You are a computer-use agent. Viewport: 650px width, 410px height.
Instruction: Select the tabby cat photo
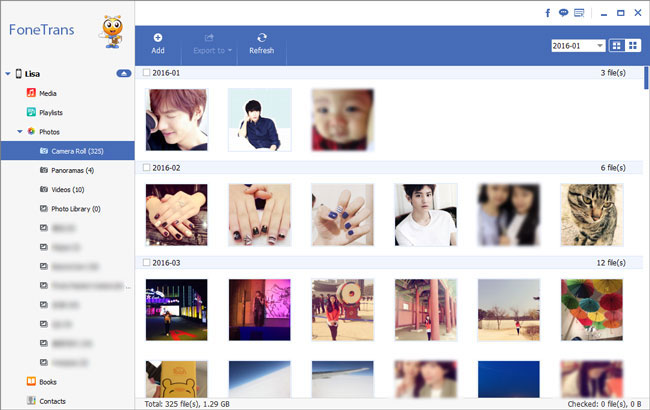coord(592,215)
